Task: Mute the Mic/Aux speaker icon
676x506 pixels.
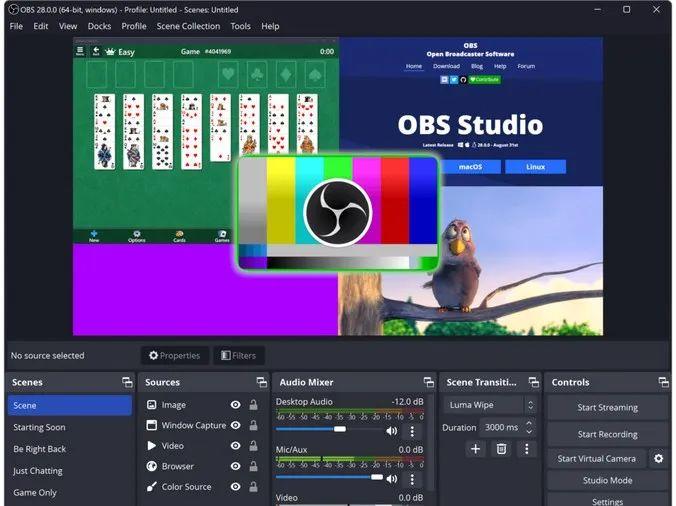Action: 391,479
